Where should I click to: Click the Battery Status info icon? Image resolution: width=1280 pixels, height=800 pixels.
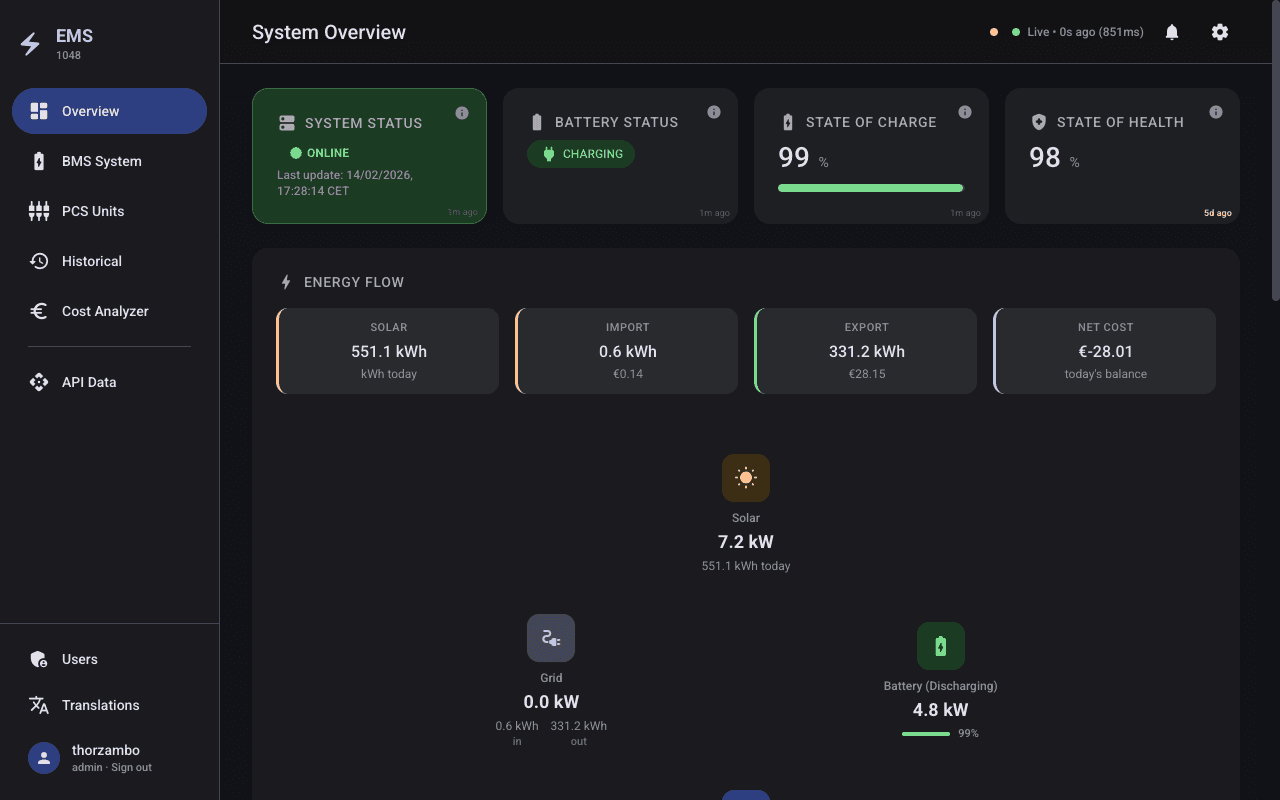(x=714, y=112)
